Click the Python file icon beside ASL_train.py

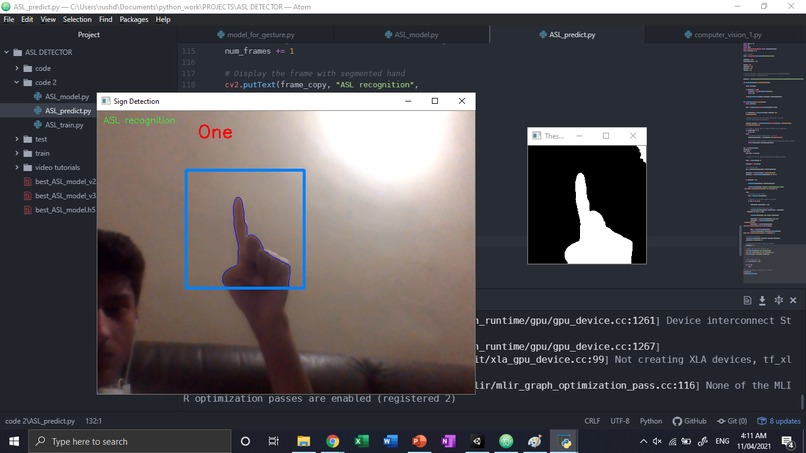pyautogui.click(x=38, y=124)
